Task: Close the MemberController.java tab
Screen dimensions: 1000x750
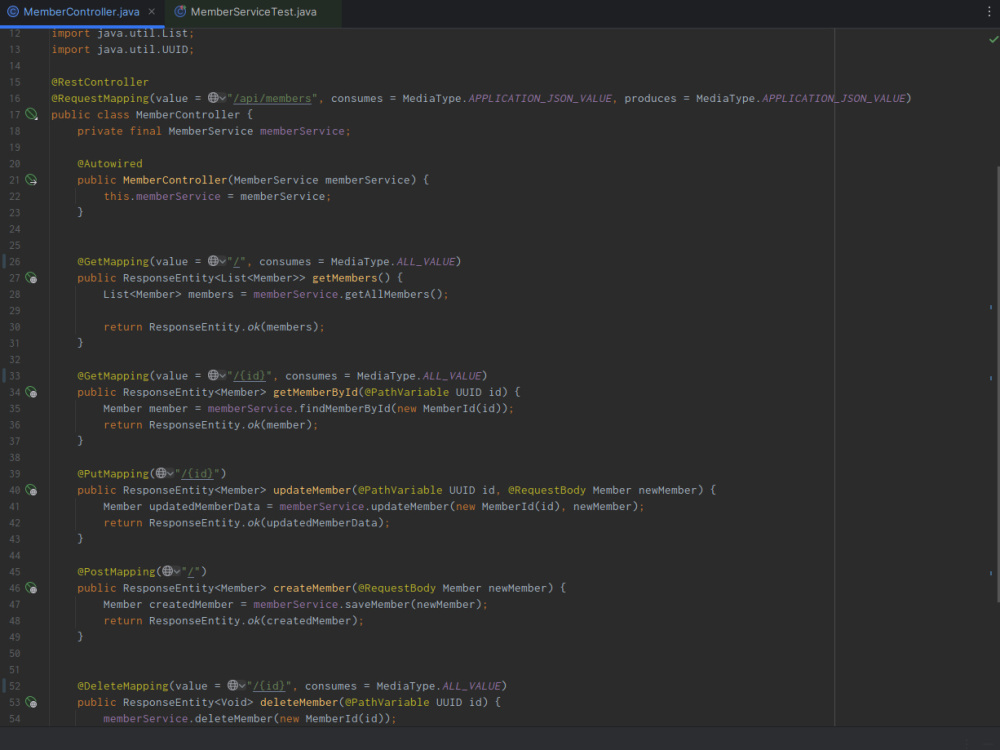Action: [152, 11]
